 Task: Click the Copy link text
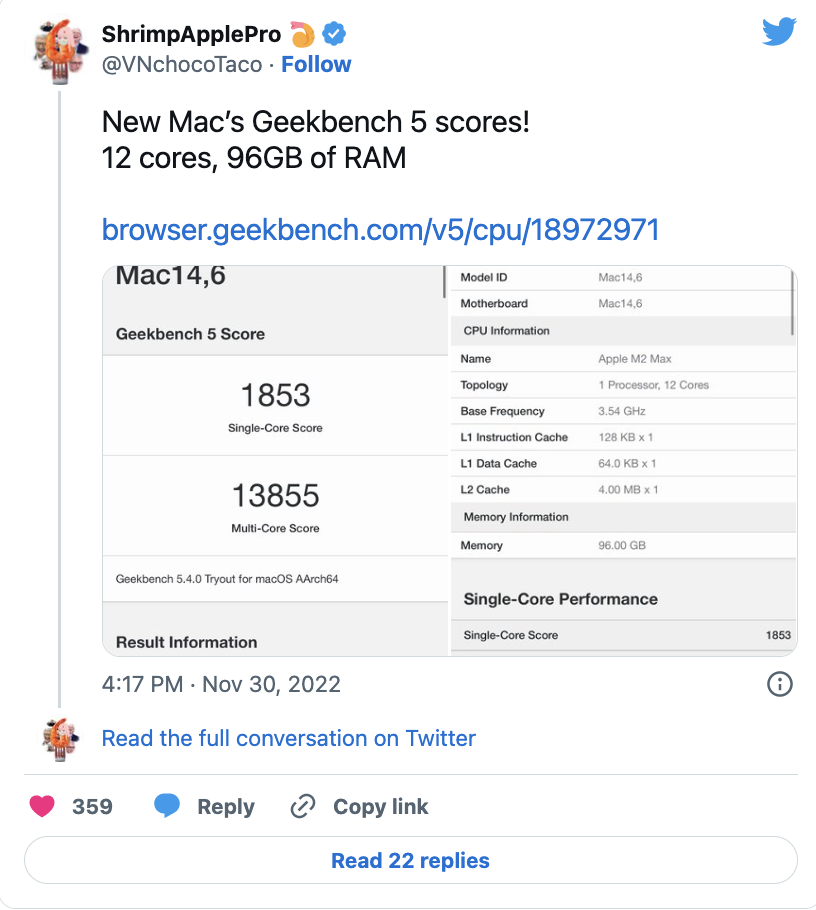coord(380,807)
